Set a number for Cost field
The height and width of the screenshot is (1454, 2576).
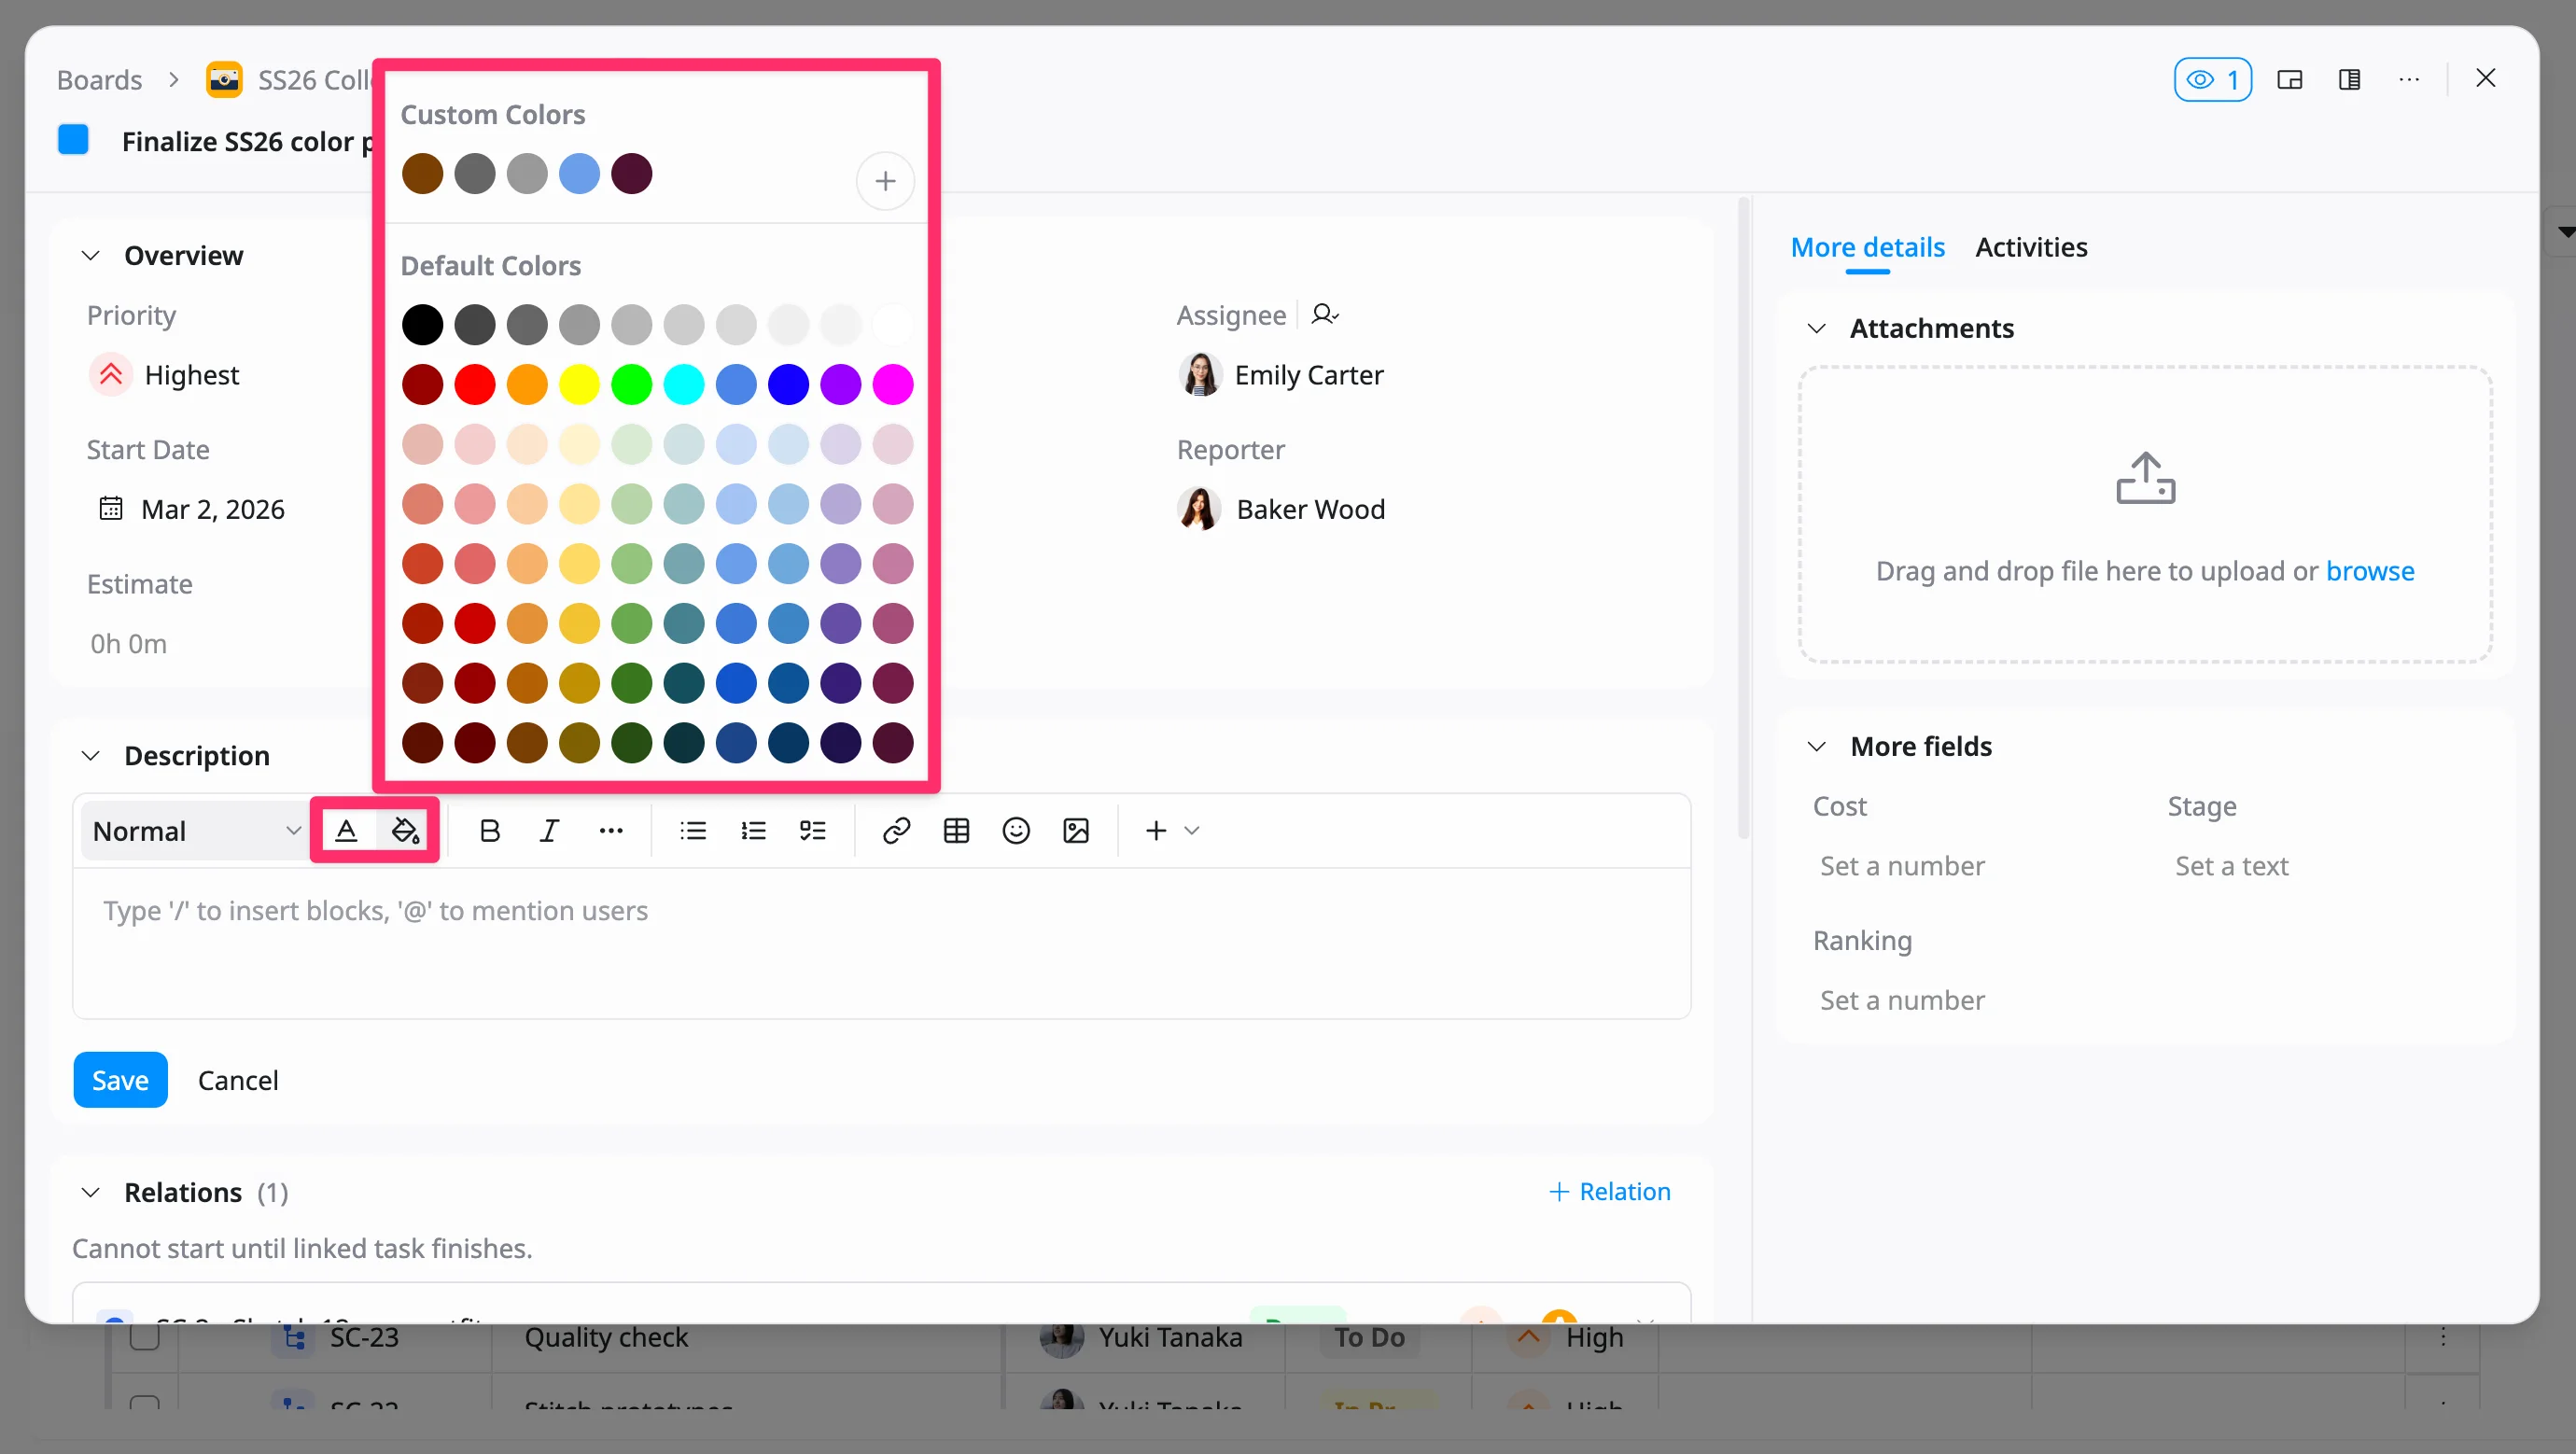[1902, 865]
